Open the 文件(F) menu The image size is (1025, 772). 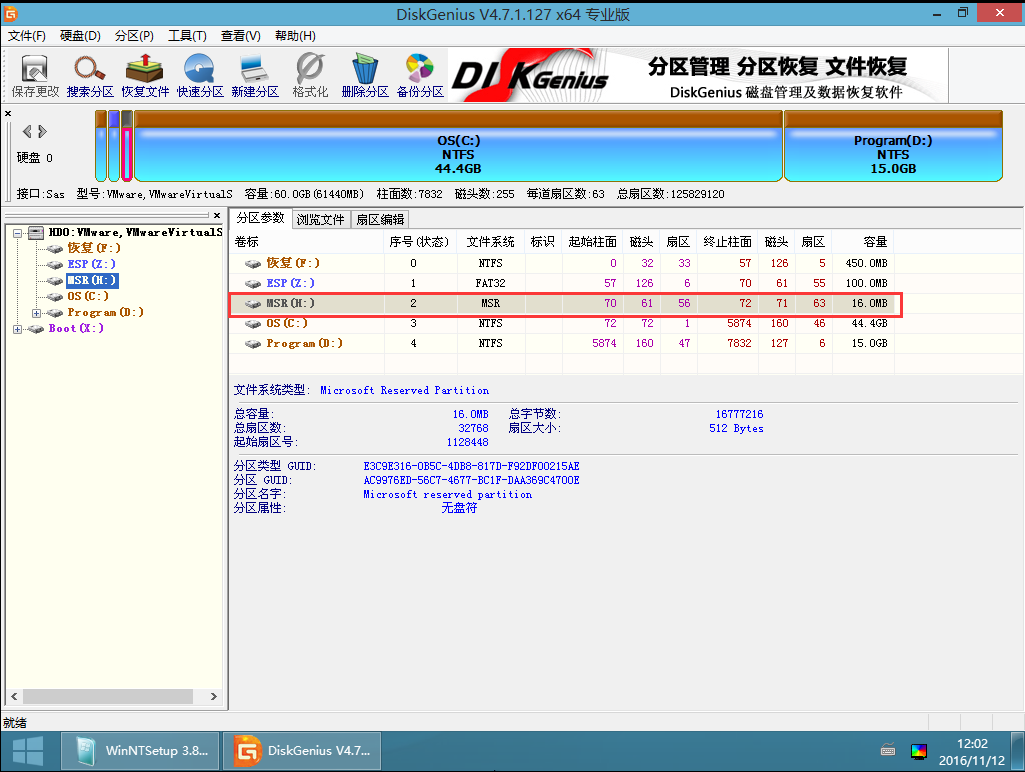point(27,36)
